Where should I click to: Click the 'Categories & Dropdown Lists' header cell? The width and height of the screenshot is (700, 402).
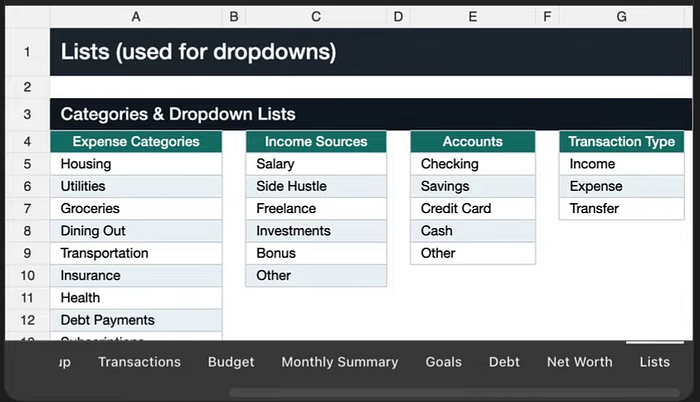pos(371,114)
